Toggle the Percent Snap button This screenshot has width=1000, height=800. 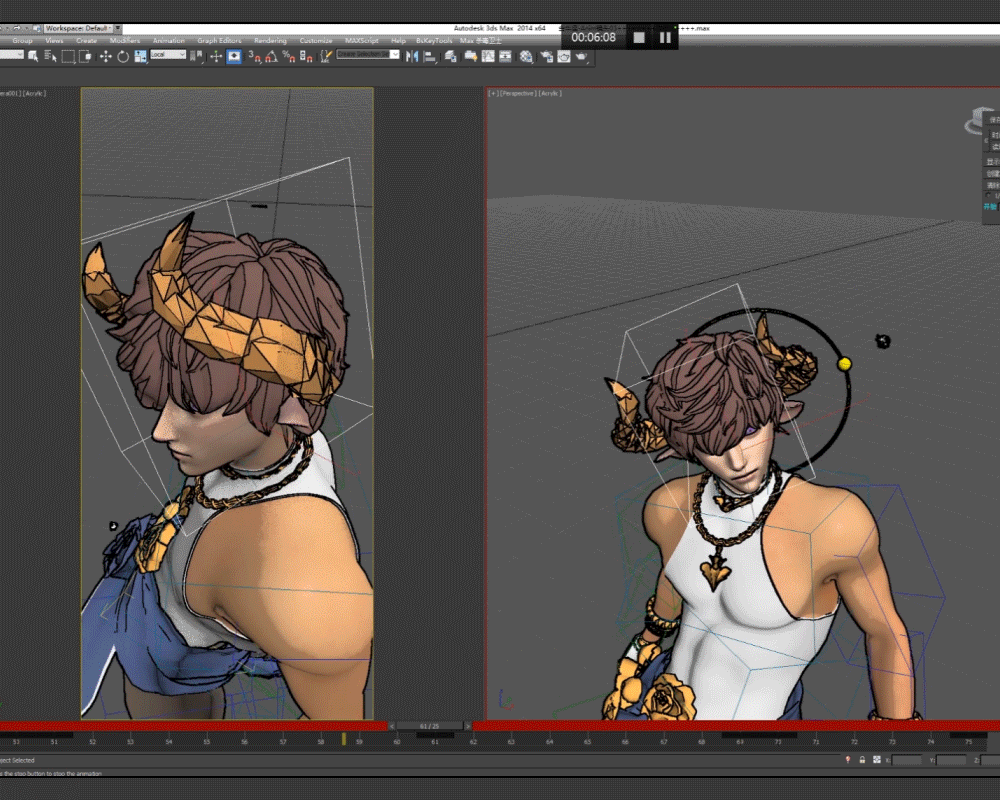tap(289, 56)
